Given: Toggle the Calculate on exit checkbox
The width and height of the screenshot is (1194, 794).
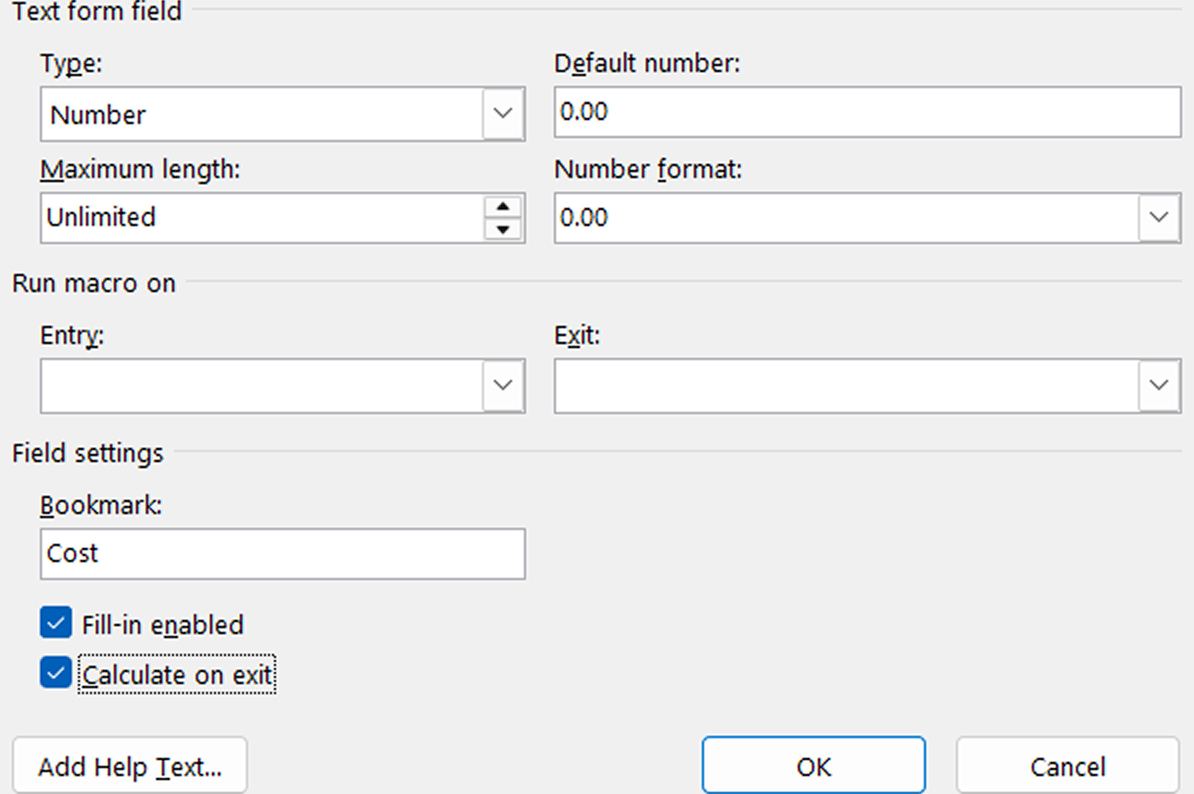Looking at the screenshot, I should point(56,674).
